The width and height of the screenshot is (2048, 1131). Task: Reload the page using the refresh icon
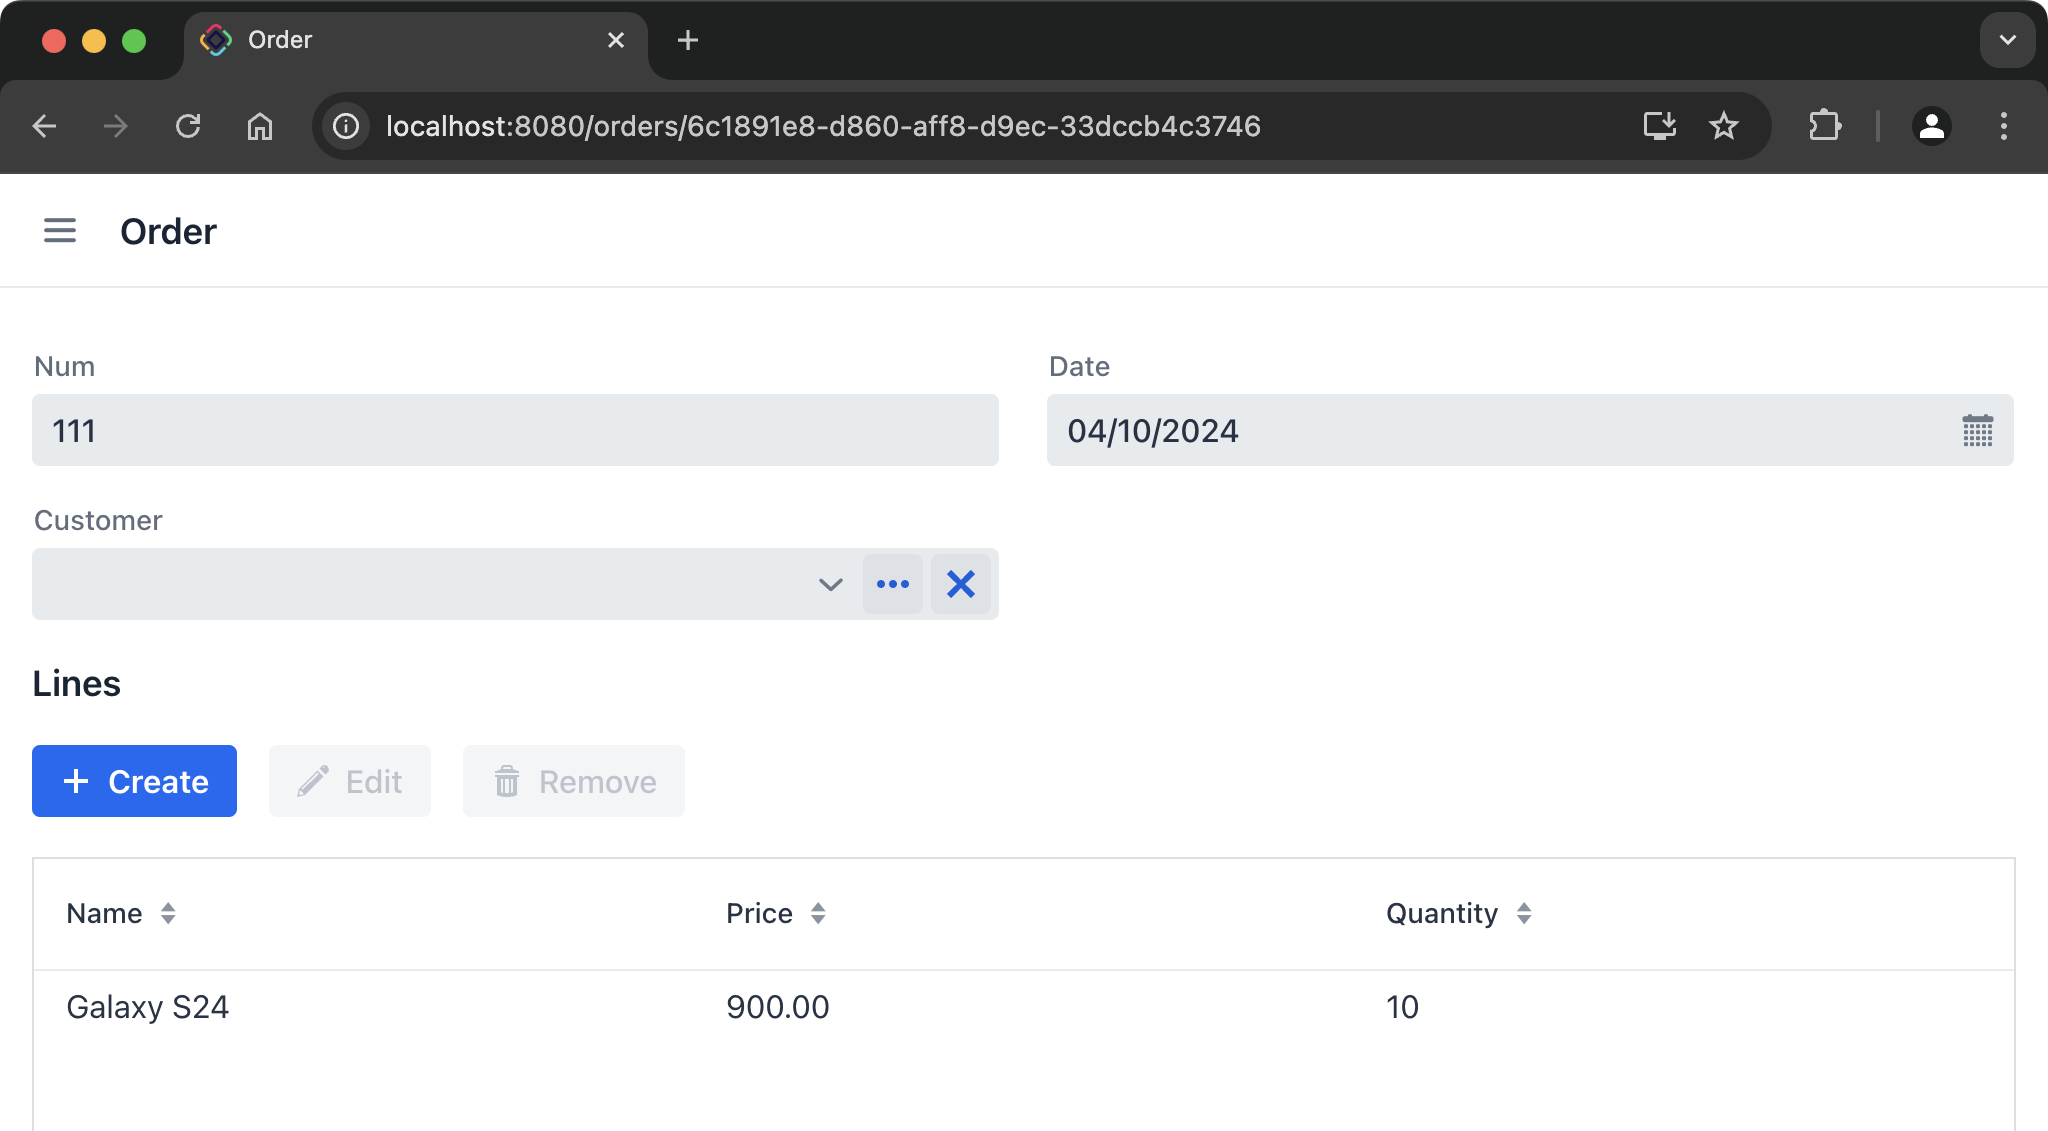click(x=189, y=126)
